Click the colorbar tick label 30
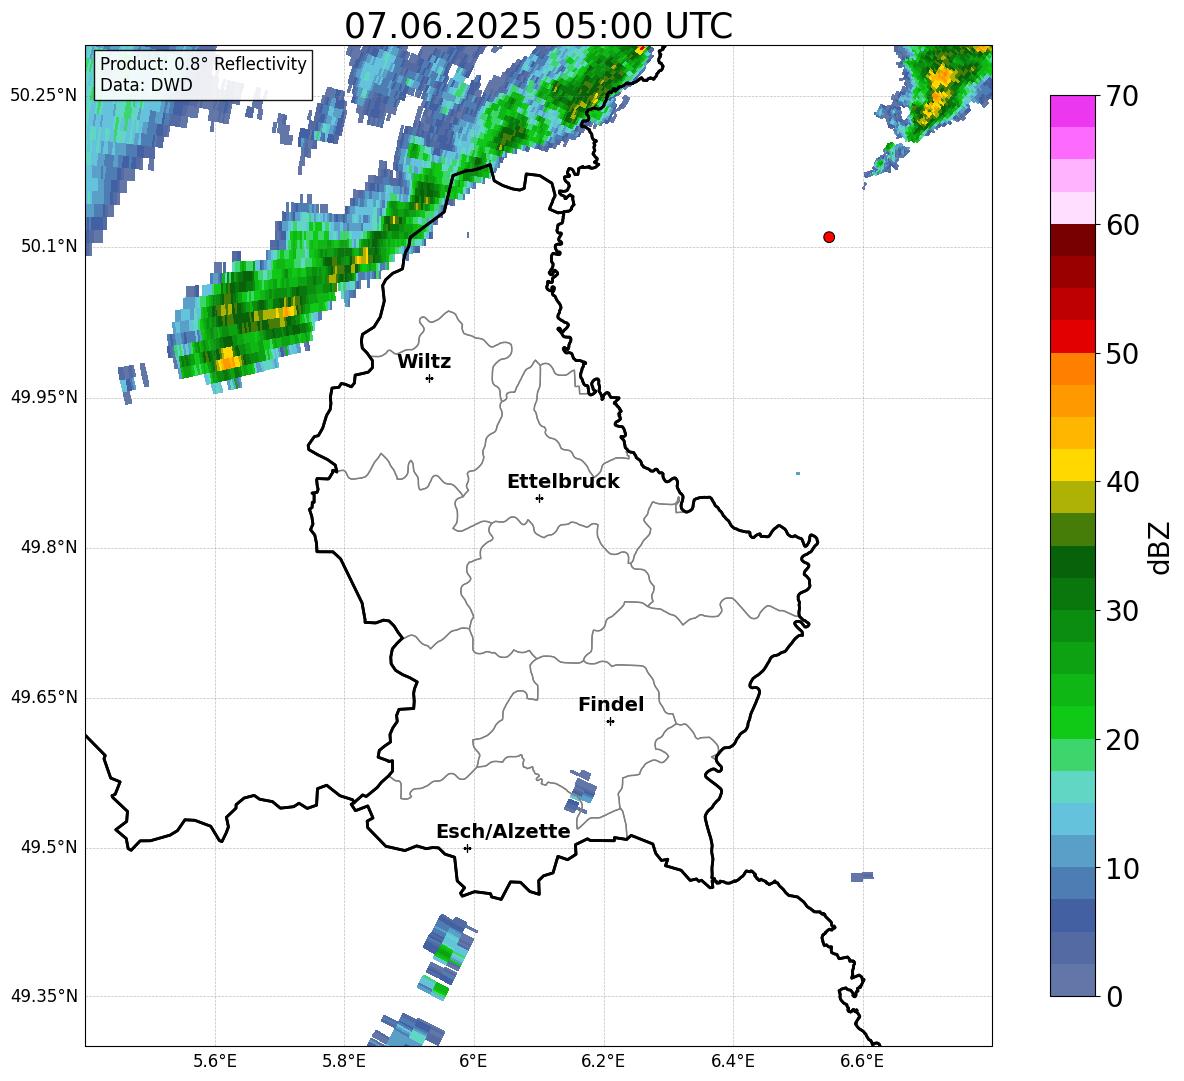Screen dimensions: 1184x1081 1122,611
